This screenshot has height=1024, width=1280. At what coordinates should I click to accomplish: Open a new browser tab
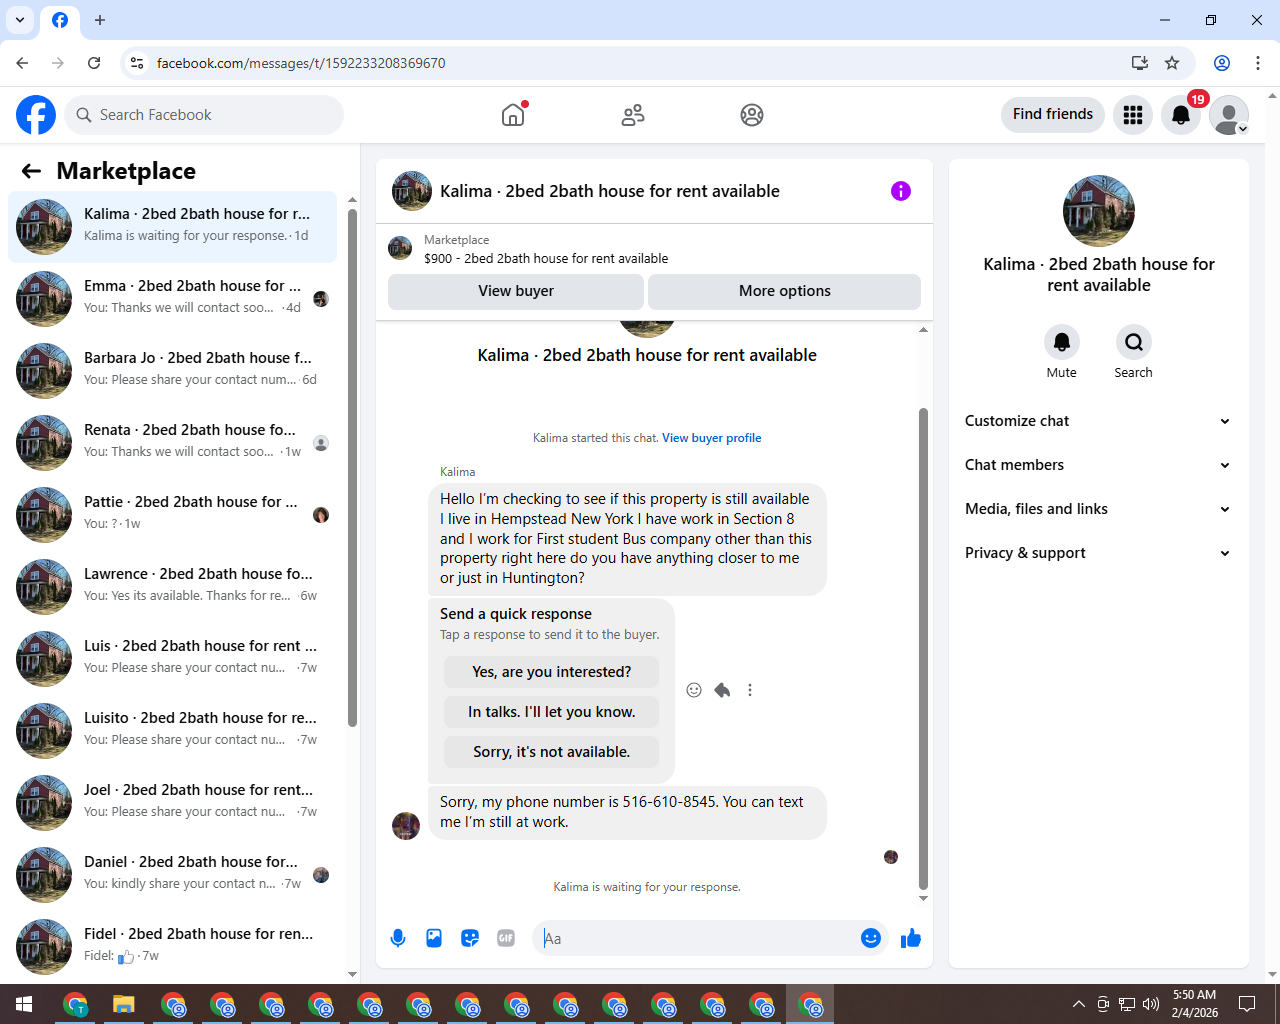[x=100, y=20]
